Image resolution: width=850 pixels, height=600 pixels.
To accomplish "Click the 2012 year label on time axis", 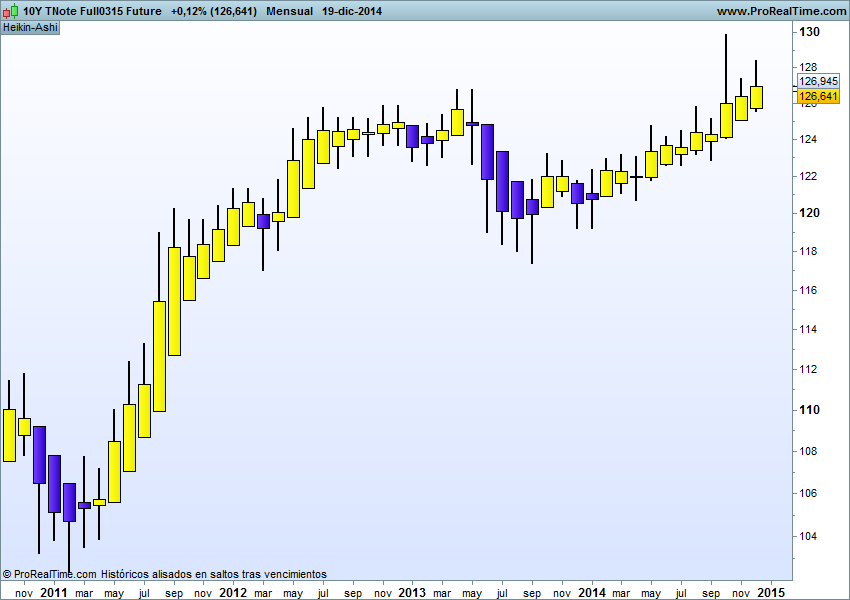I will 233,592.
